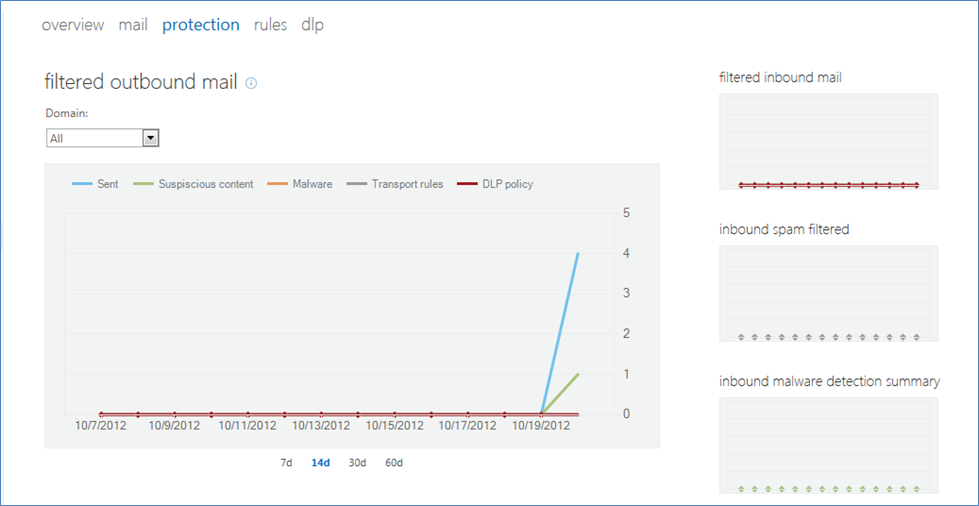Click the Transport rules legend label
Viewport: 979px width, 506px height.
pos(407,184)
